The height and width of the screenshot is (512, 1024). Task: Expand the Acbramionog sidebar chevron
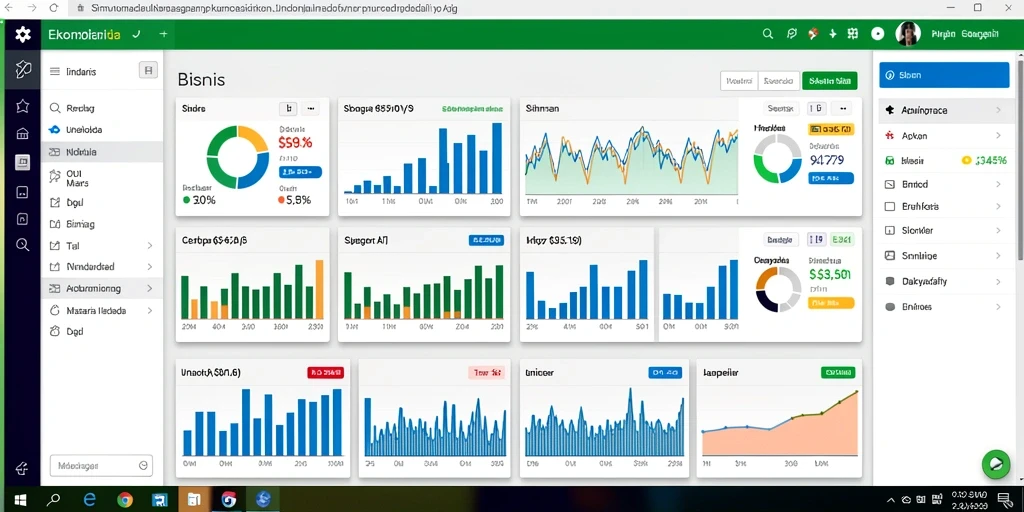[x=150, y=288]
